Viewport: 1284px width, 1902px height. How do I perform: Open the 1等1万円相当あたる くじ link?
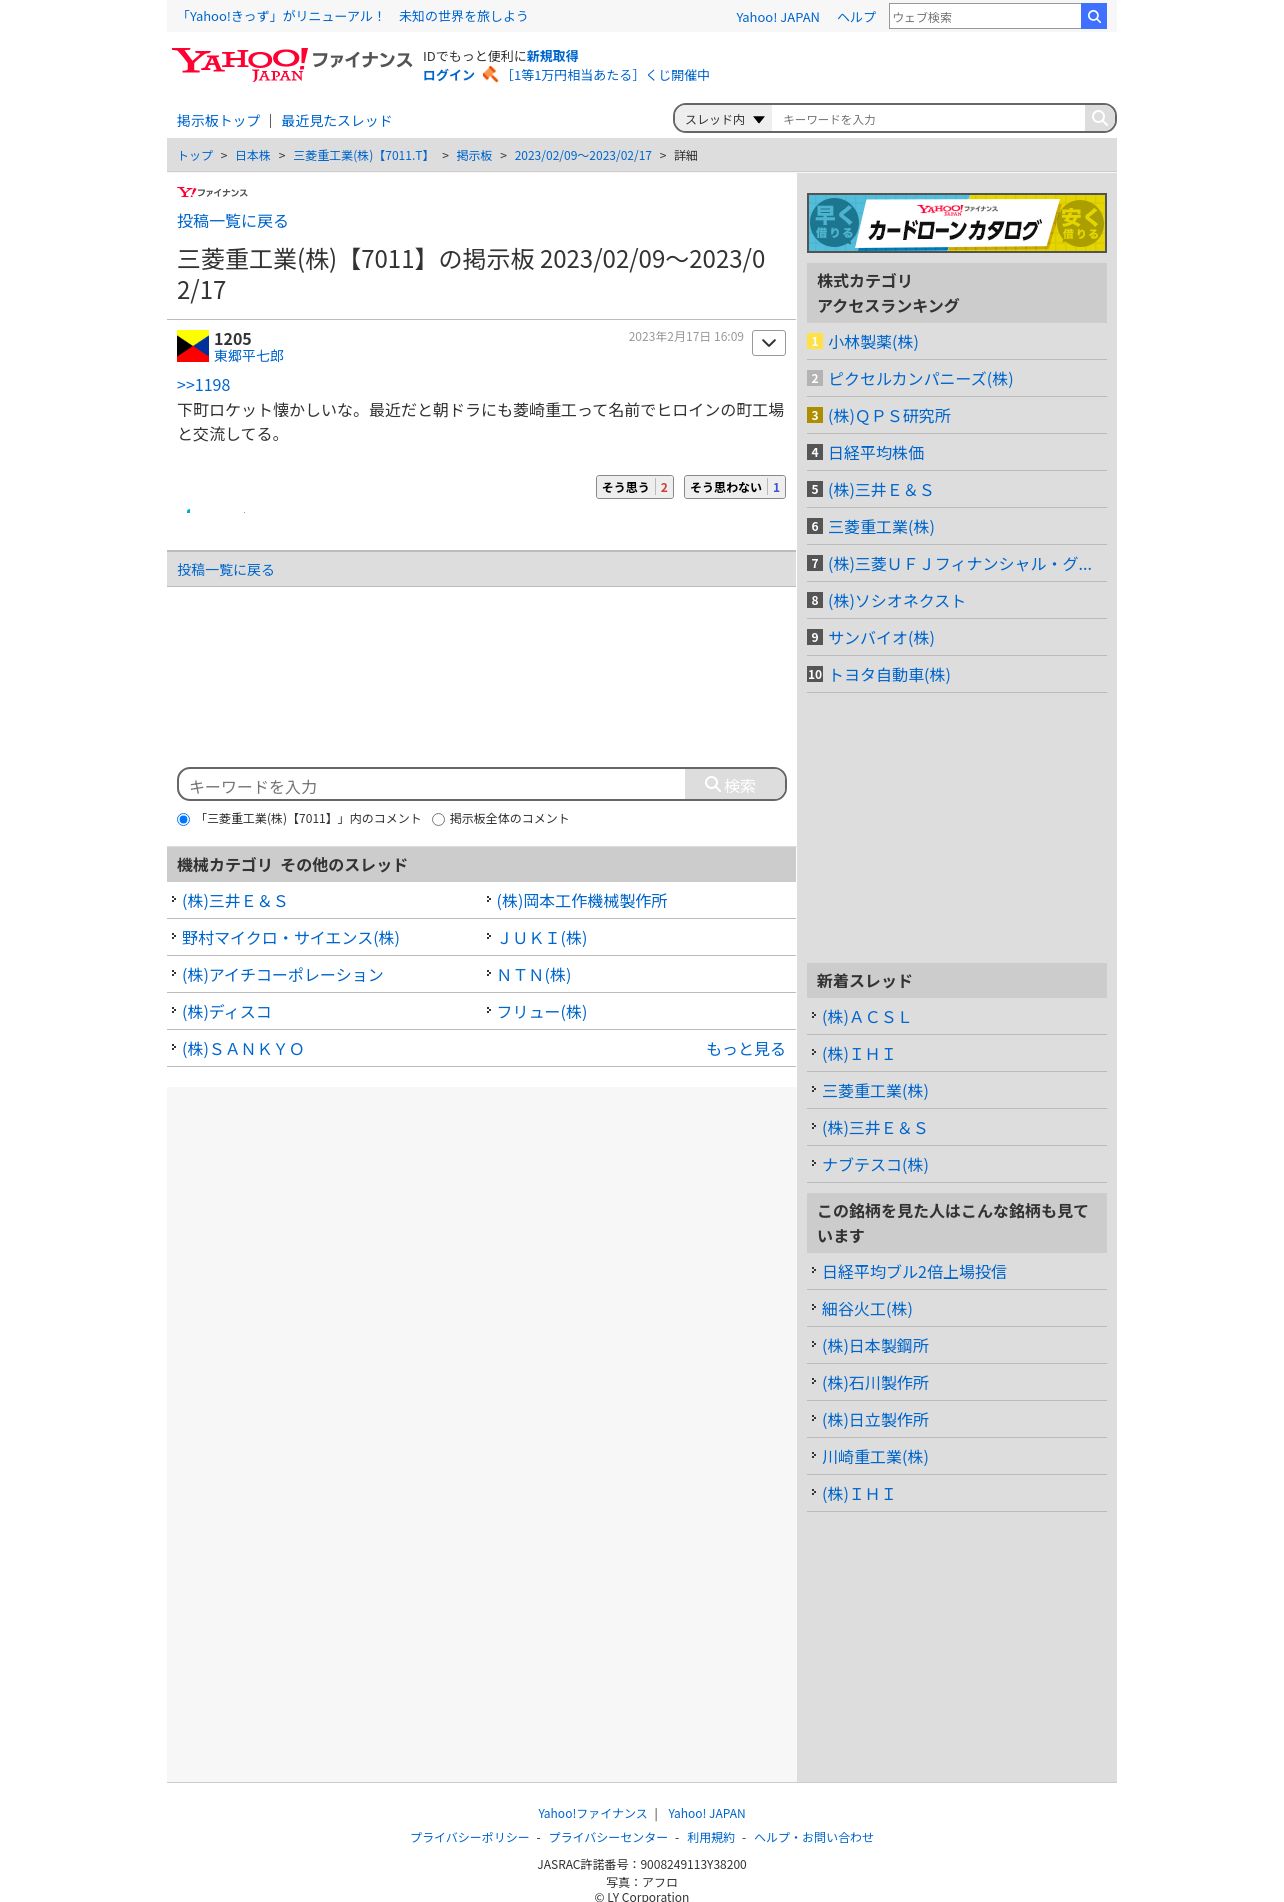pos(608,75)
